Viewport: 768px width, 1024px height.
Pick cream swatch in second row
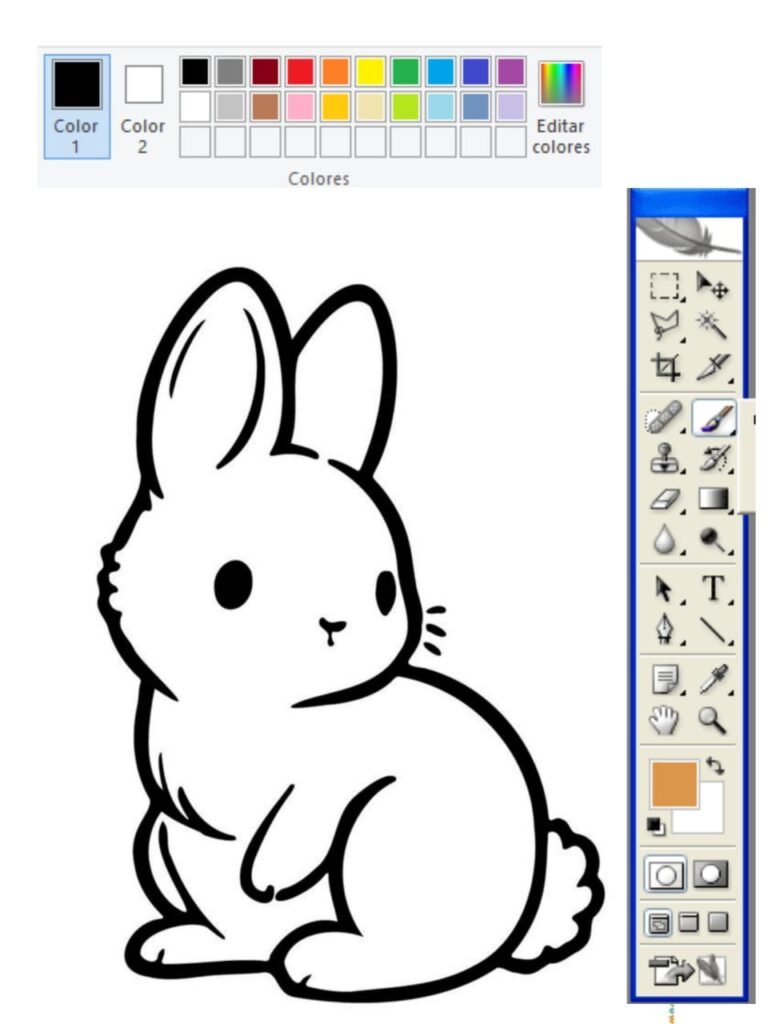coord(370,106)
